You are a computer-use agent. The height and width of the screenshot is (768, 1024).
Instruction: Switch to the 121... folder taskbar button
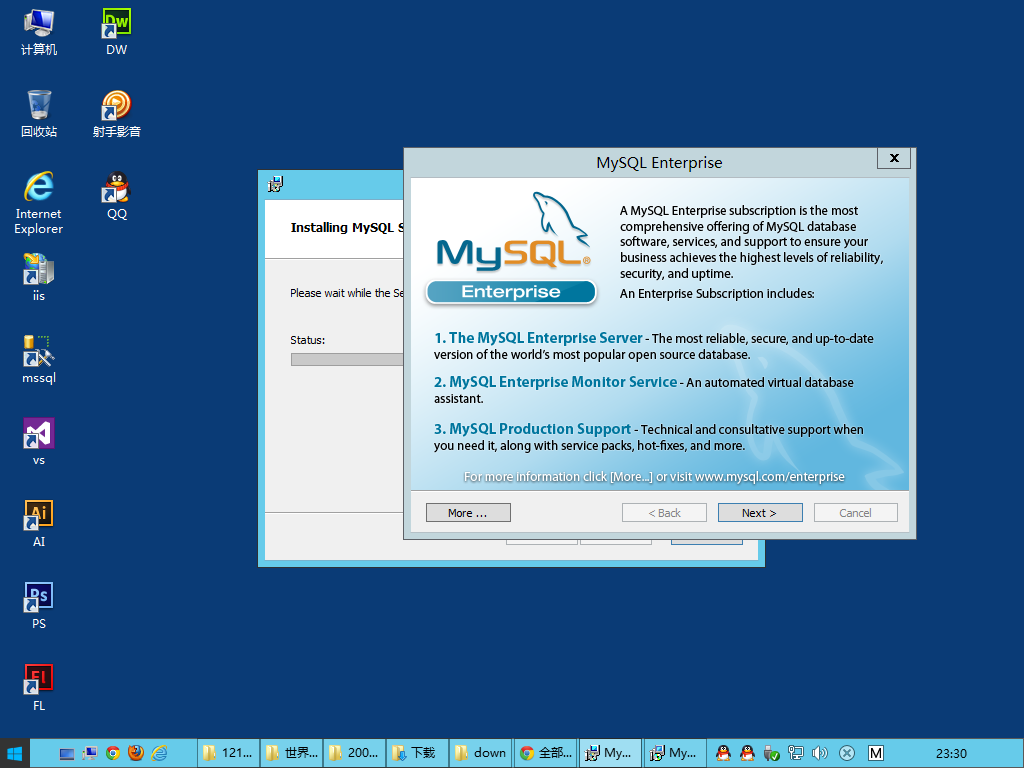pos(228,753)
